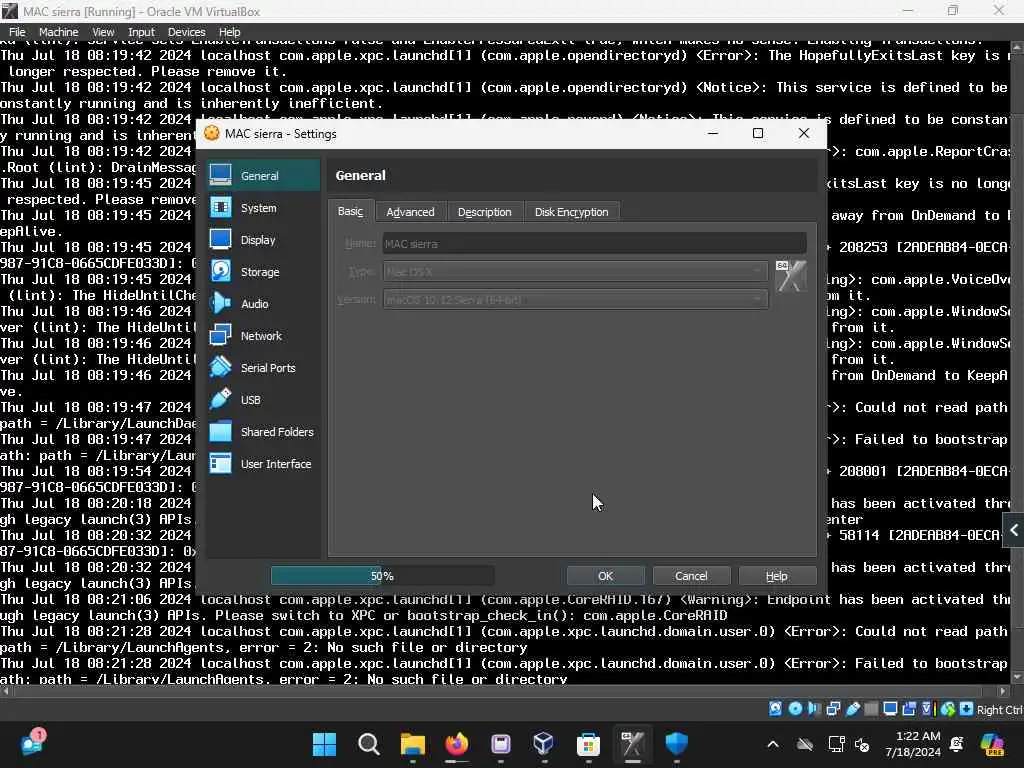Viewport: 1024px width, 768px height.
Task: Click the audio status bar indicator
Action: point(814,709)
